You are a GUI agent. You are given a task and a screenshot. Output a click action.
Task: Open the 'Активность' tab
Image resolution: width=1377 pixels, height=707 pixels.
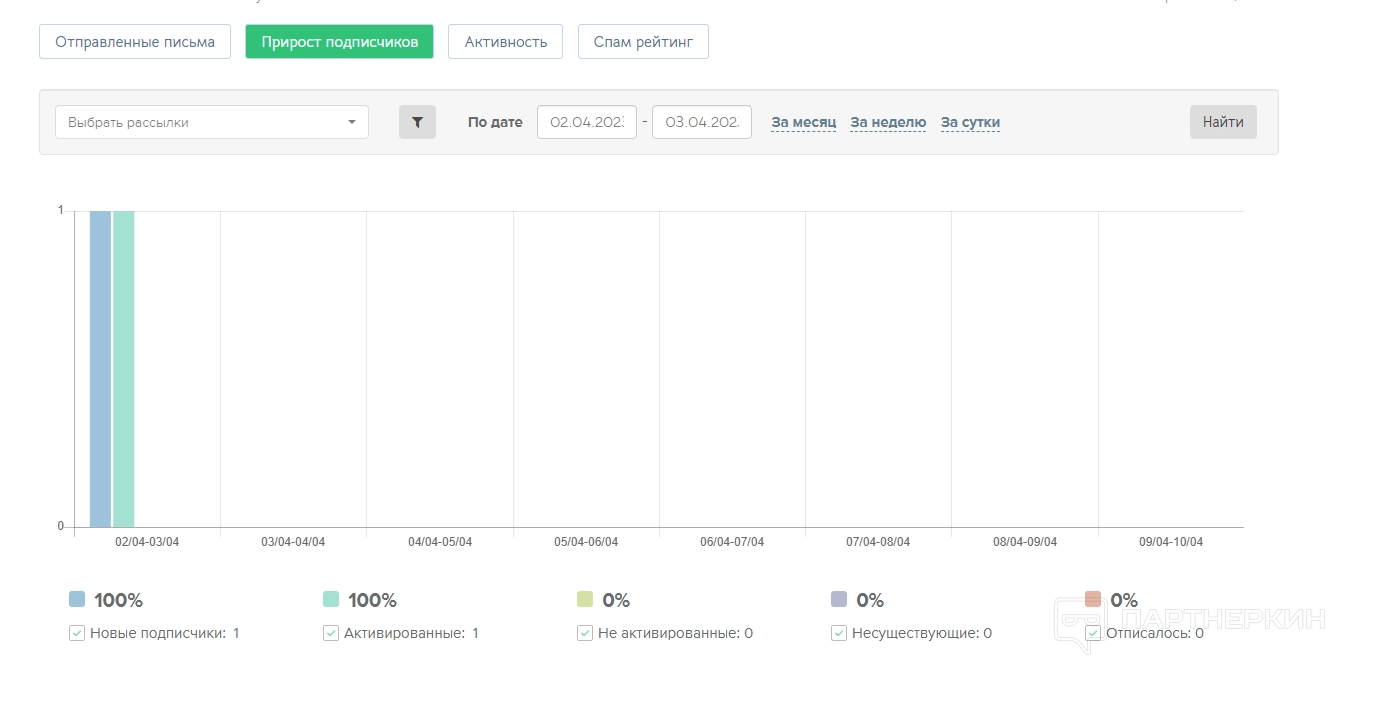(x=505, y=42)
